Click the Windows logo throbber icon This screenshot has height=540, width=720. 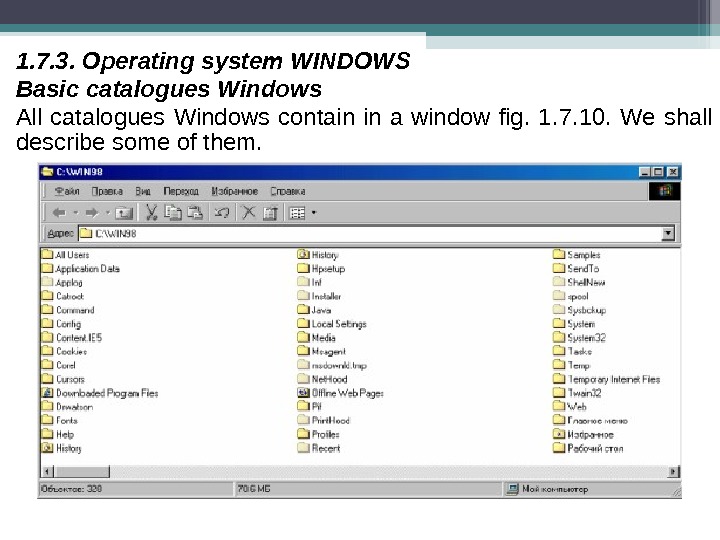point(664,191)
